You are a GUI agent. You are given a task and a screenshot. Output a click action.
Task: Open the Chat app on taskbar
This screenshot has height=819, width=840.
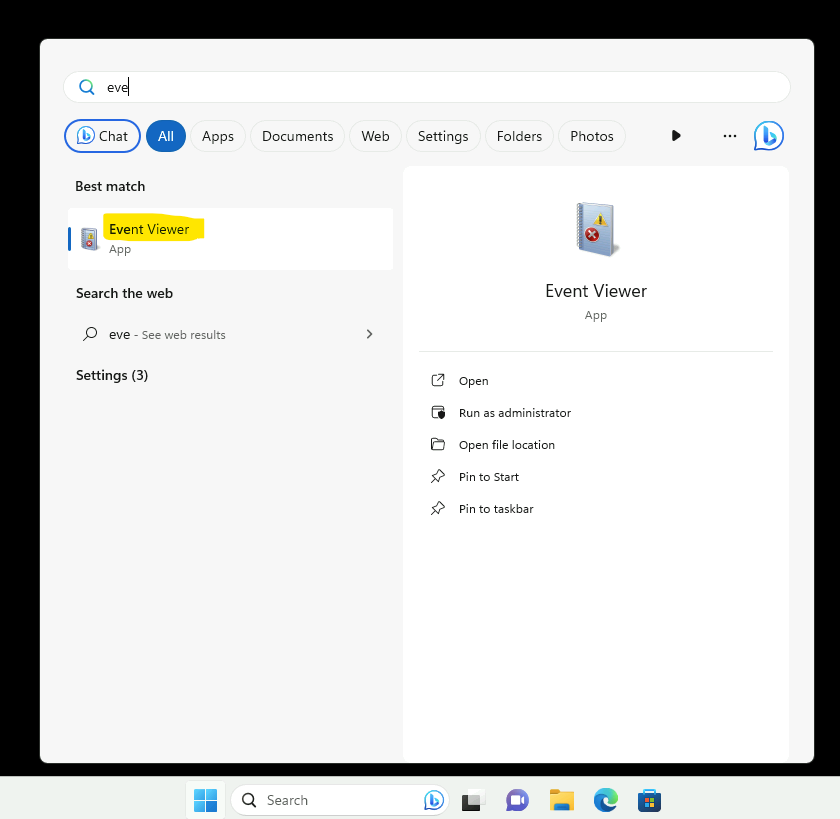[x=517, y=801]
